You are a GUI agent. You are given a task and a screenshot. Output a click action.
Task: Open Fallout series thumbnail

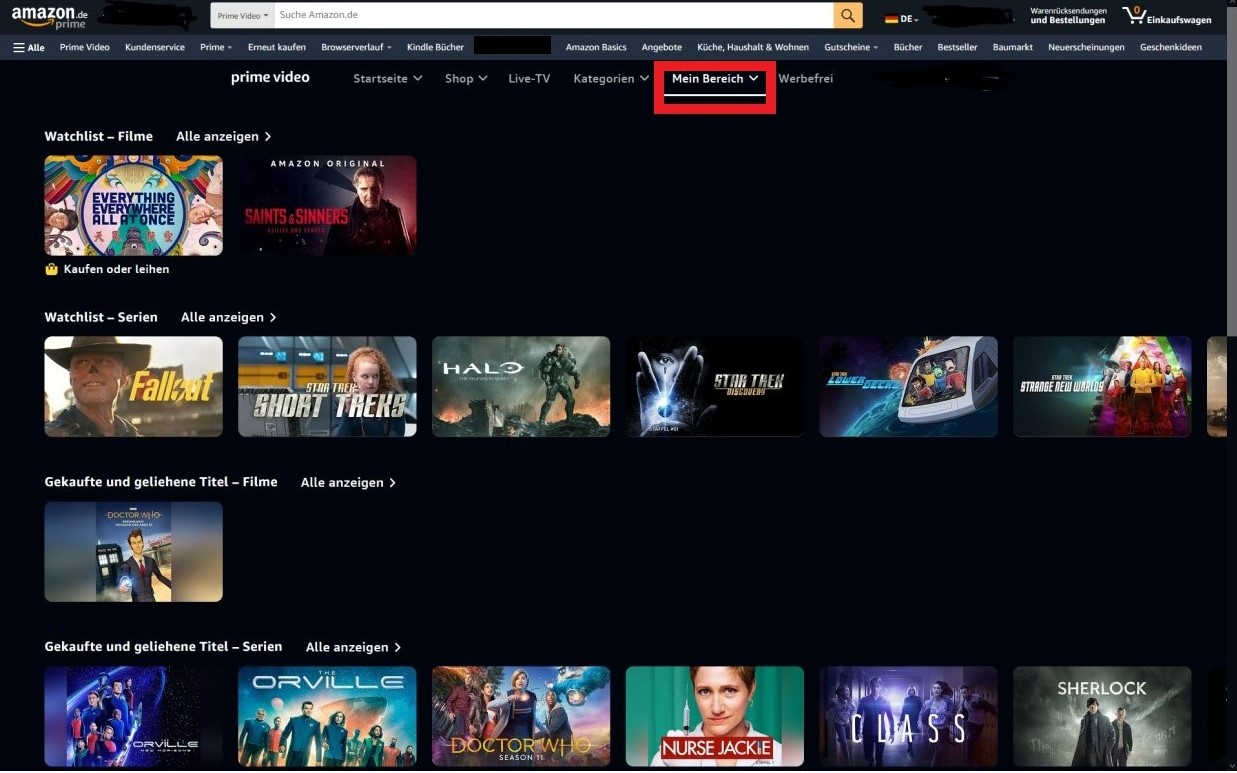(x=134, y=386)
